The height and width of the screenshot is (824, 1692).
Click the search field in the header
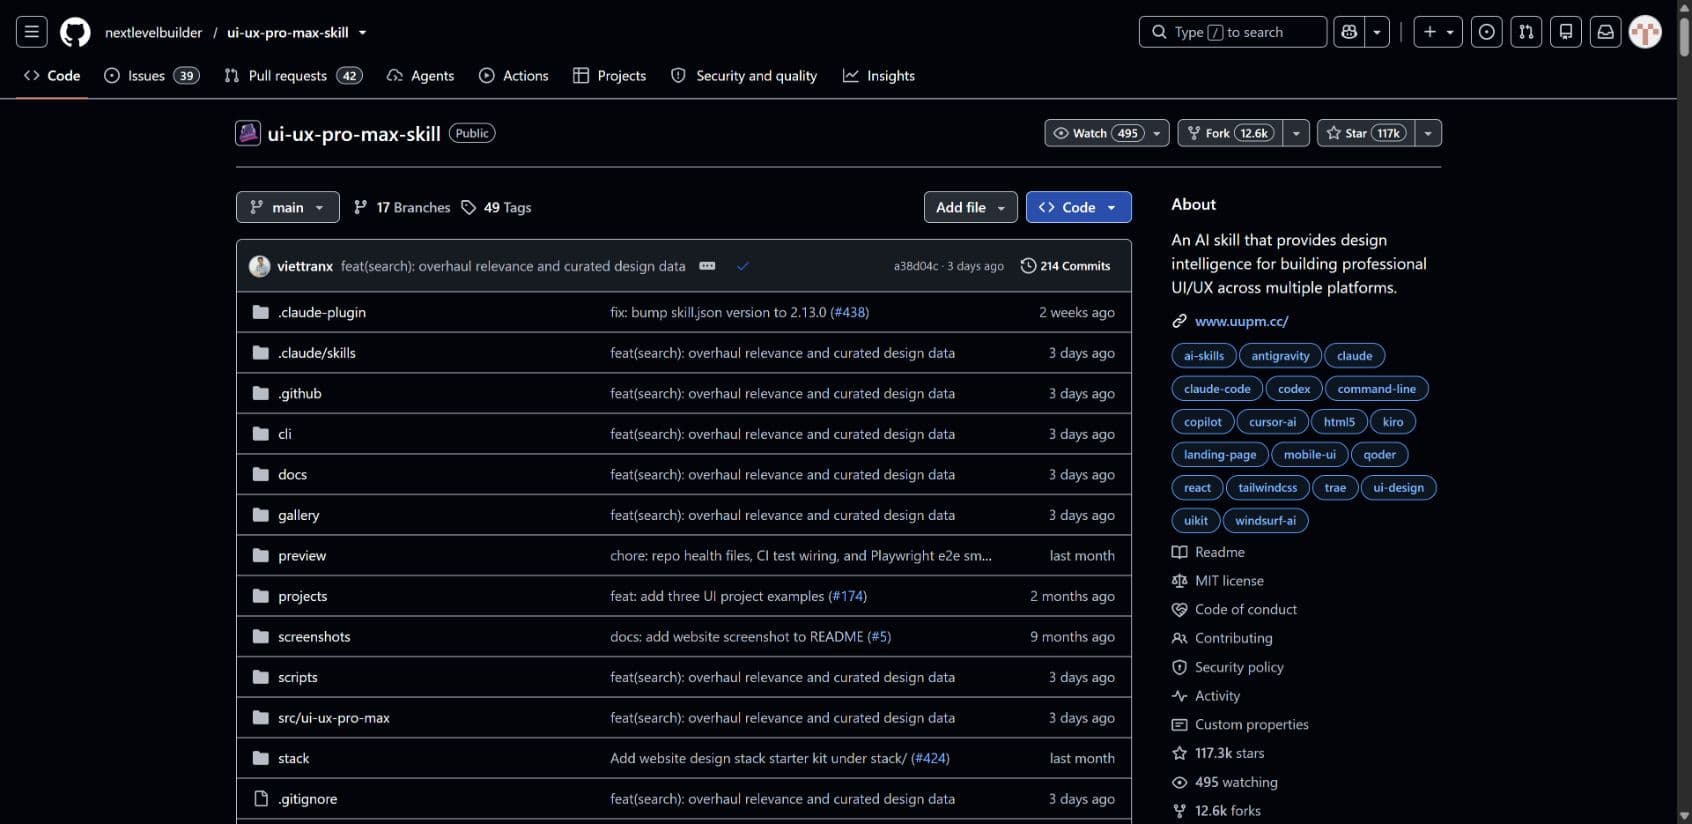click(1233, 32)
